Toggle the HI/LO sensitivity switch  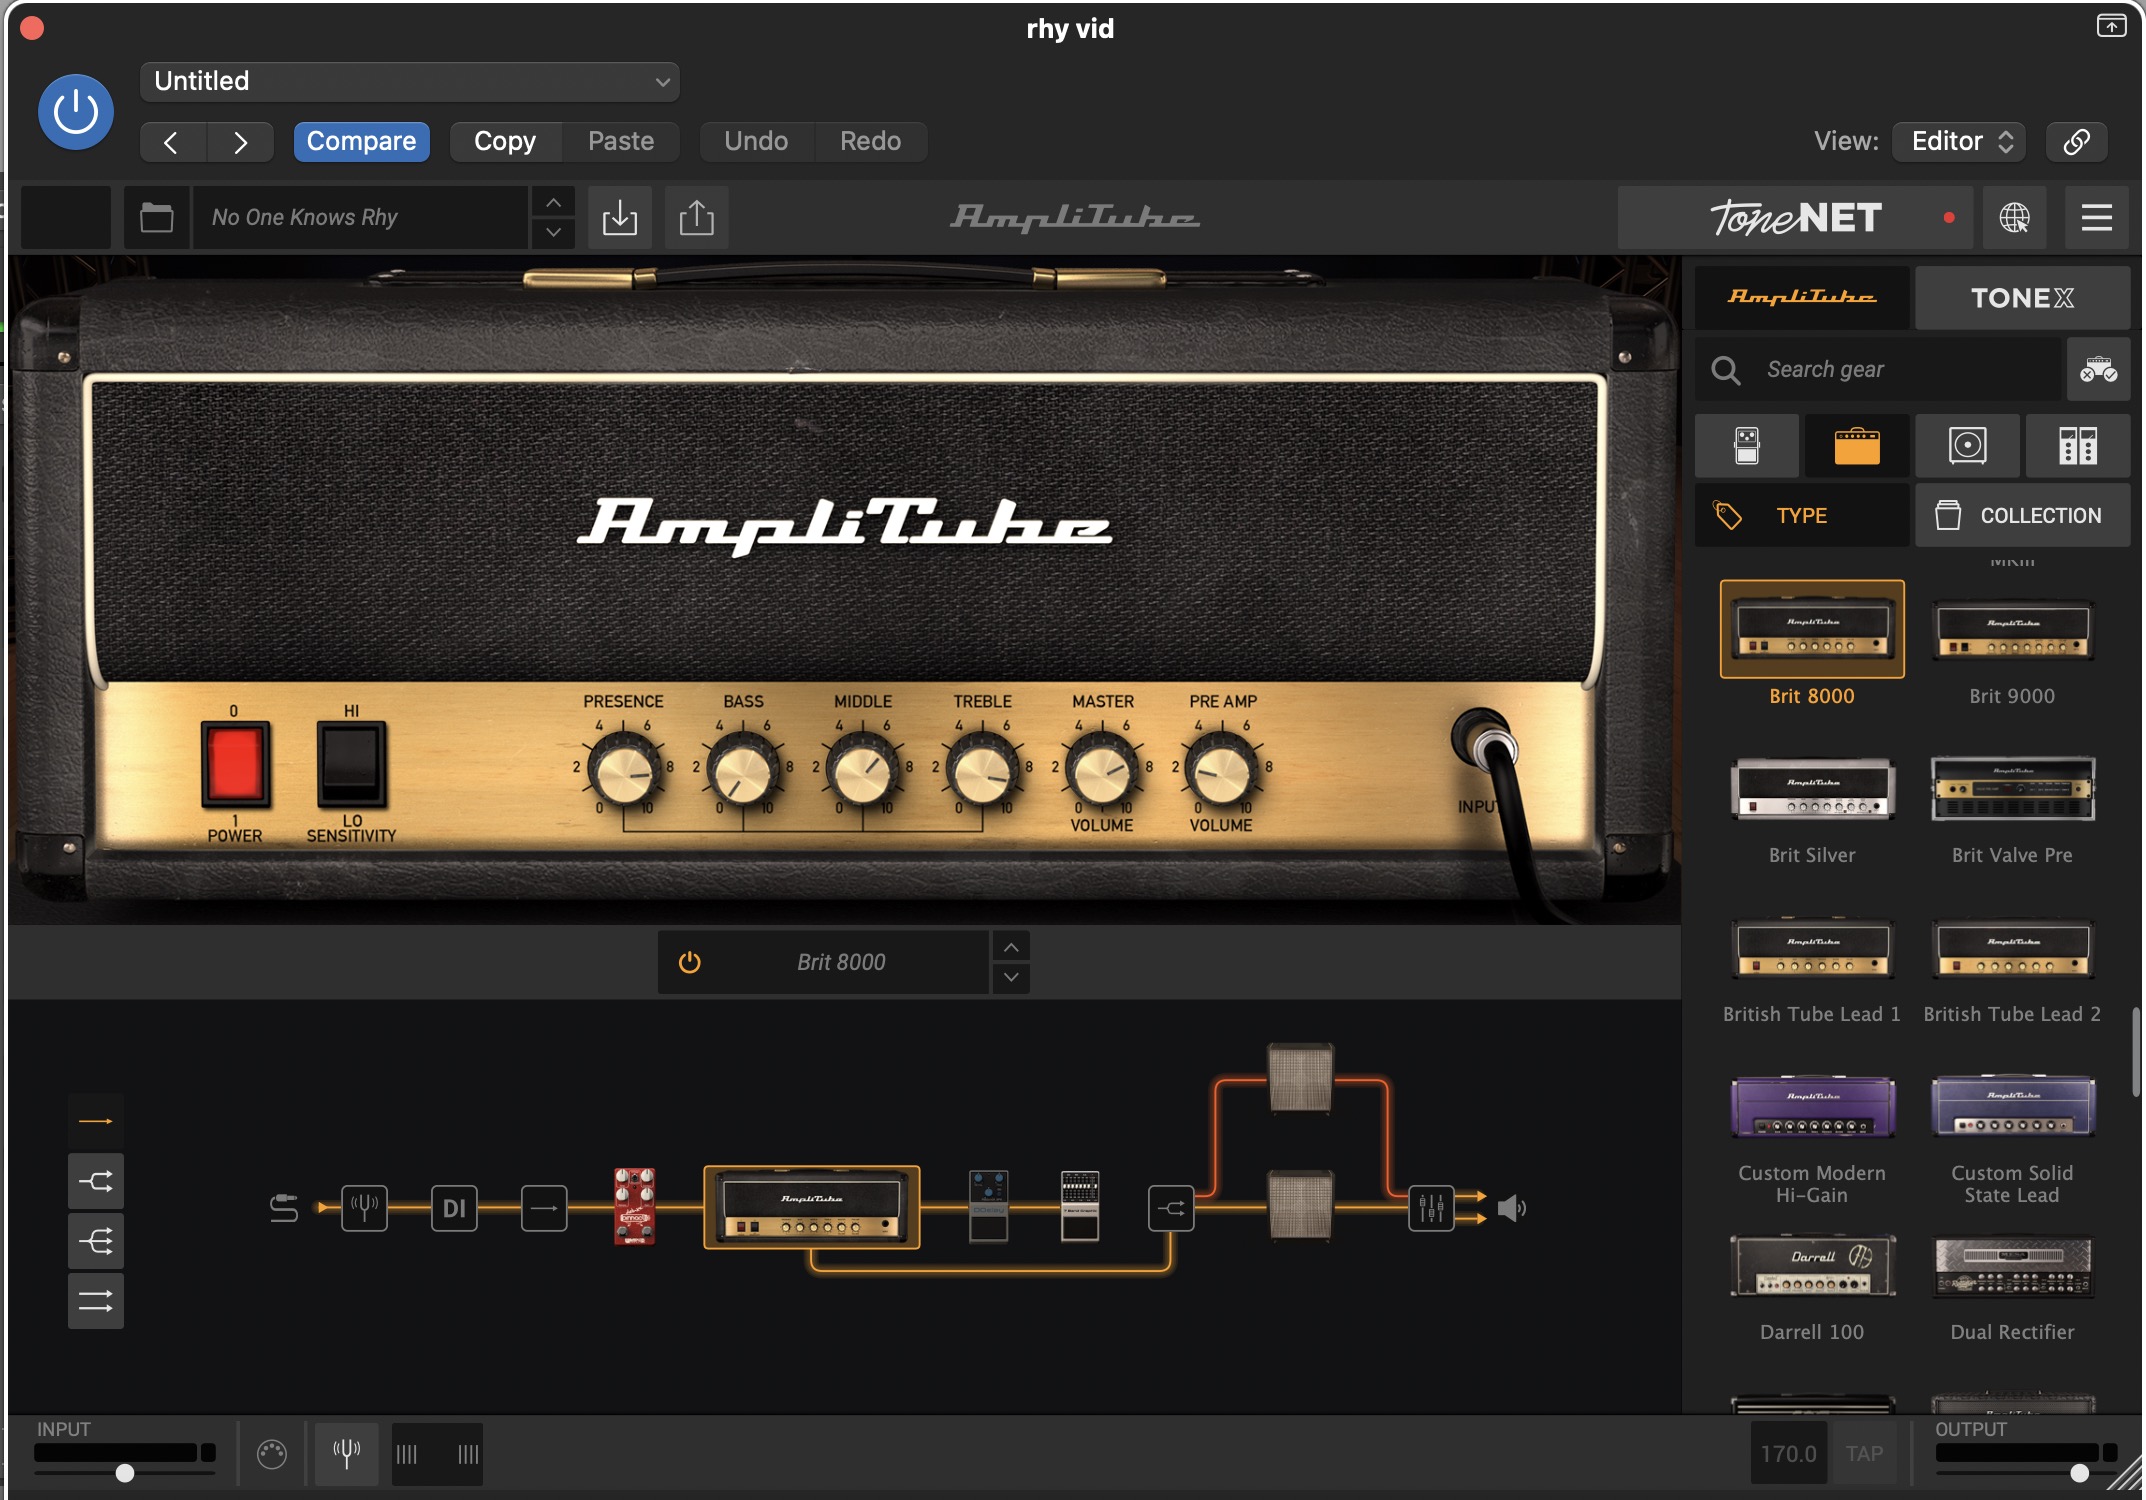coord(351,764)
